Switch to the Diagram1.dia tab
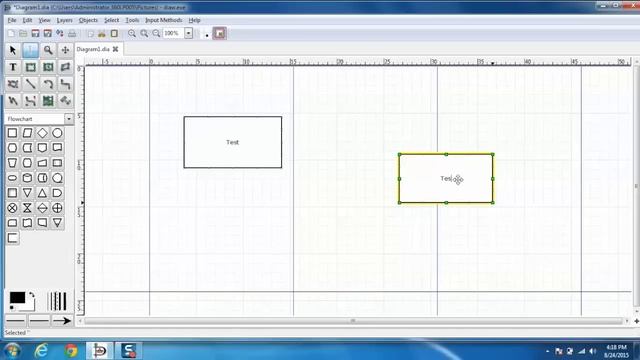Screen dimensions: 640x360 [93, 49]
